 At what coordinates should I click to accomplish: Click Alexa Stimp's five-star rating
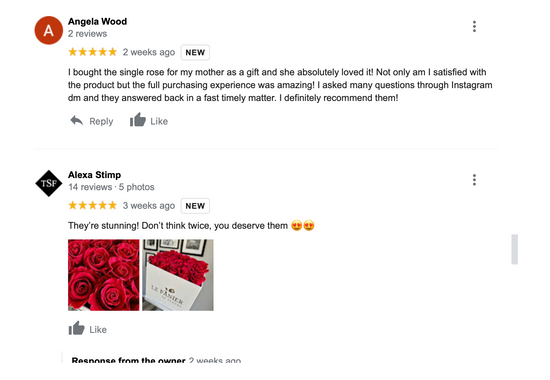(x=93, y=205)
